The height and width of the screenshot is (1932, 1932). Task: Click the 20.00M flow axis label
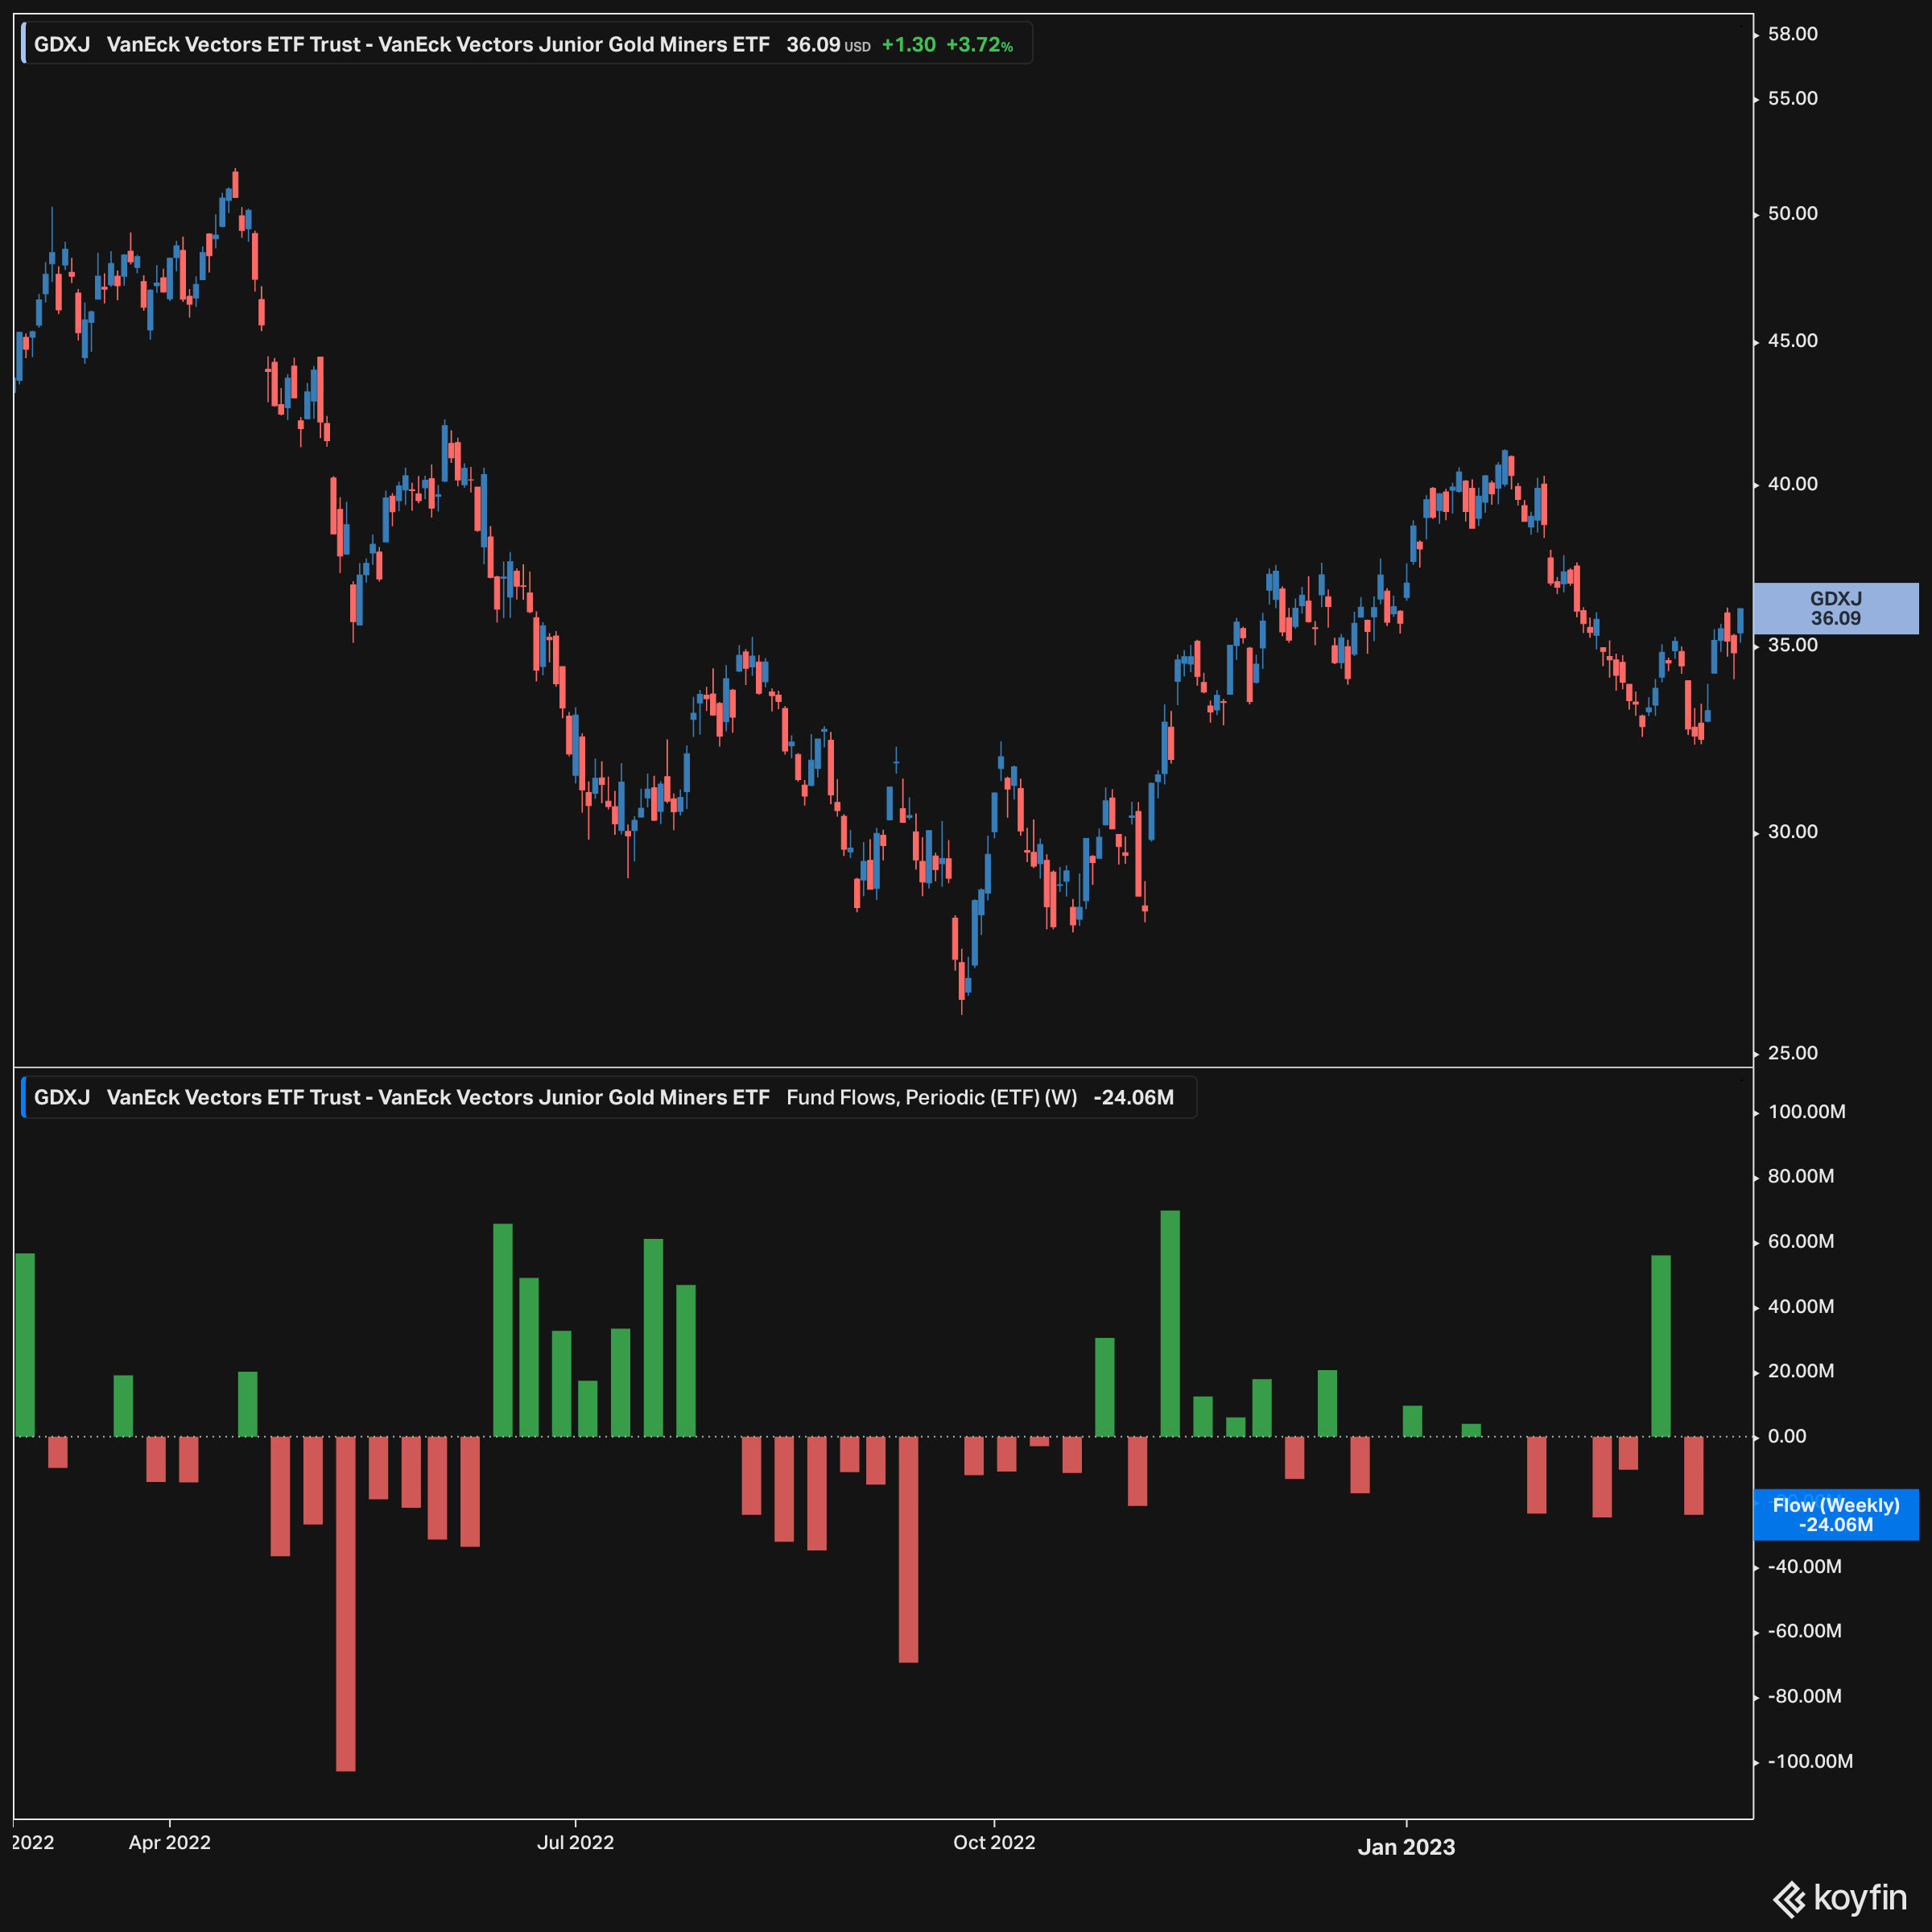[x=1800, y=1371]
